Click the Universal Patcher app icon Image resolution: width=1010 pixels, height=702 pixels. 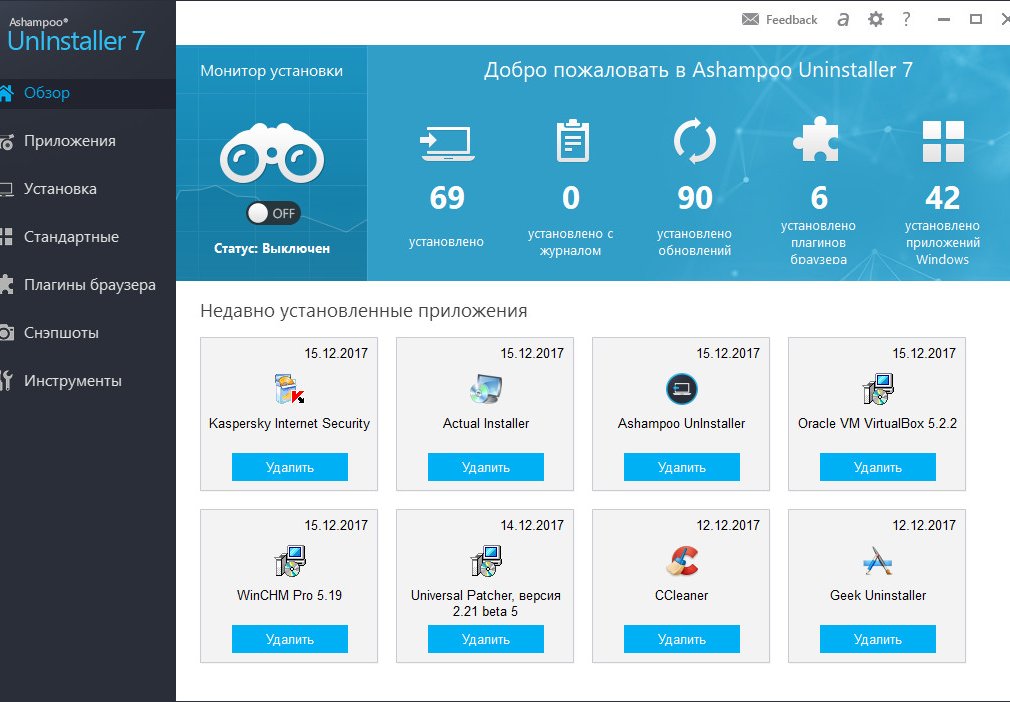pos(486,561)
